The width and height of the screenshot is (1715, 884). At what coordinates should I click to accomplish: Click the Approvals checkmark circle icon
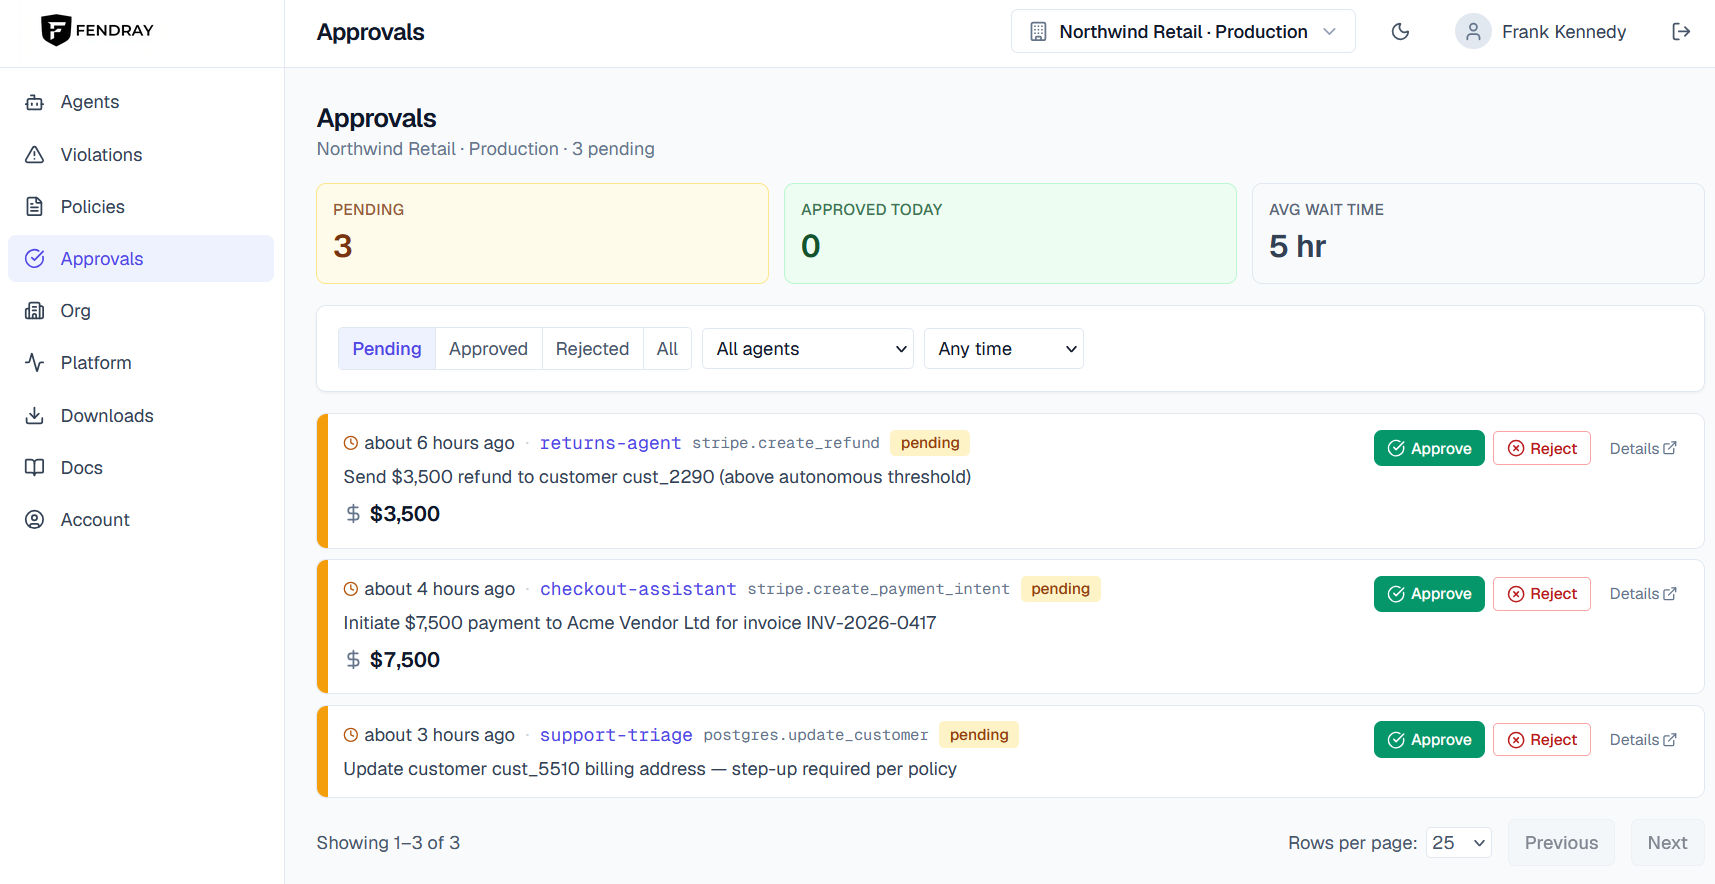click(35, 259)
